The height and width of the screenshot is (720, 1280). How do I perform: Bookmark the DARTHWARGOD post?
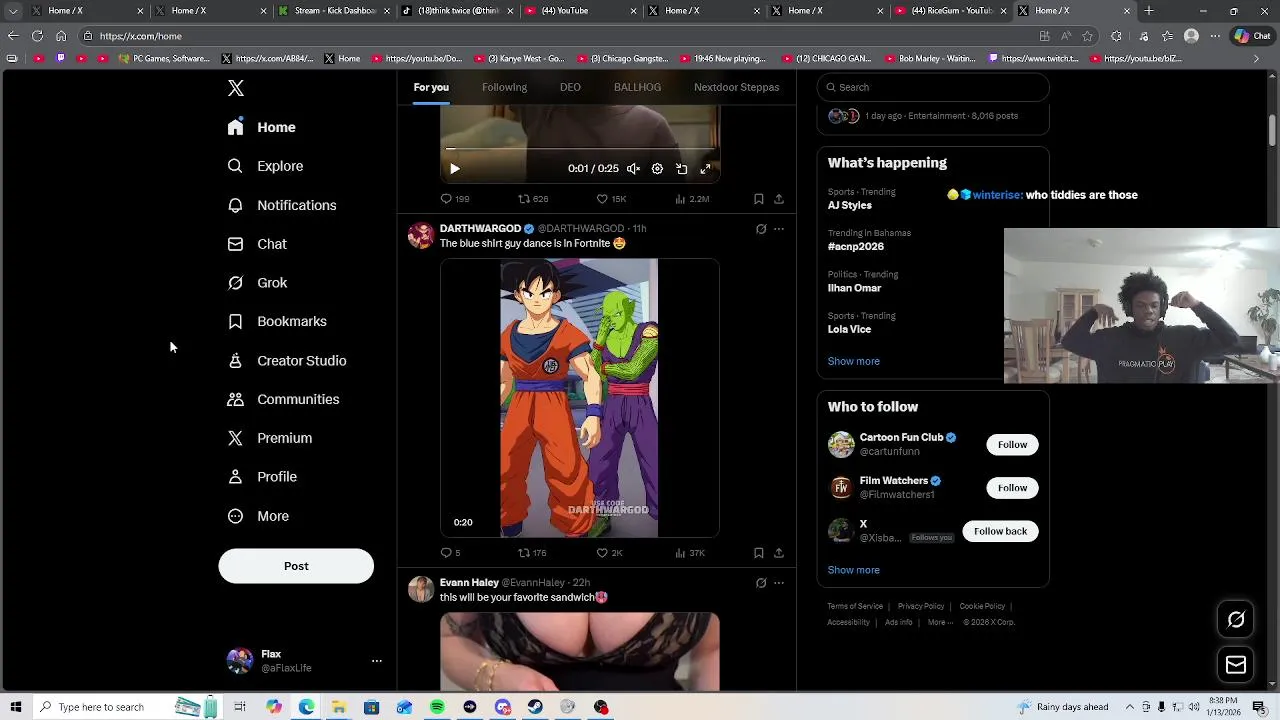click(x=759, y=553)
